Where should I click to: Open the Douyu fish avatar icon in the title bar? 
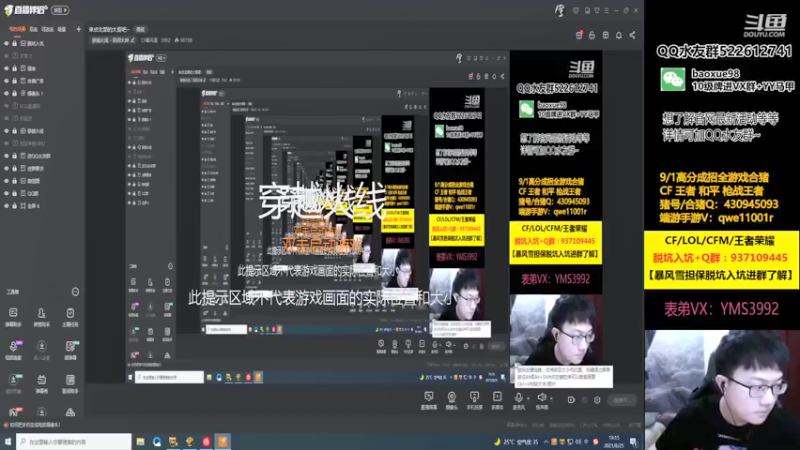[560, 10]
